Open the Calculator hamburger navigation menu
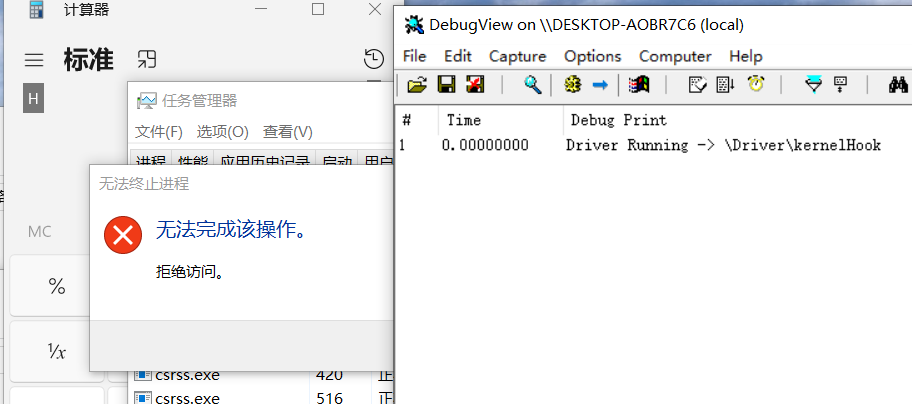The width and height of the screenshot is (912, 404). (34, 60)
